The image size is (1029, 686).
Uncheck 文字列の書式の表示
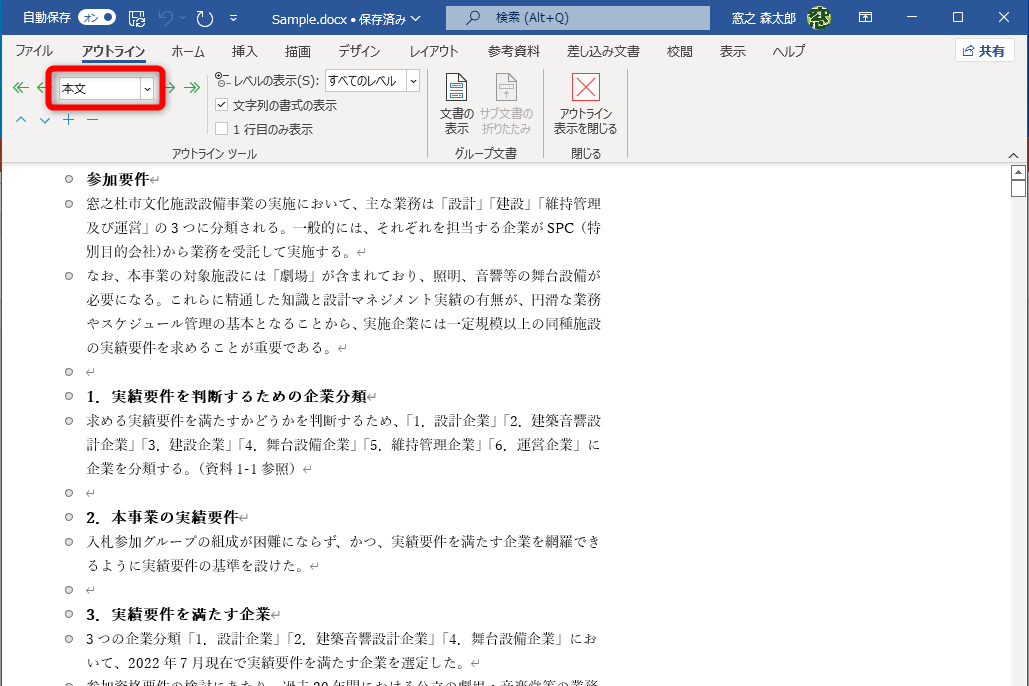[222, 104]
